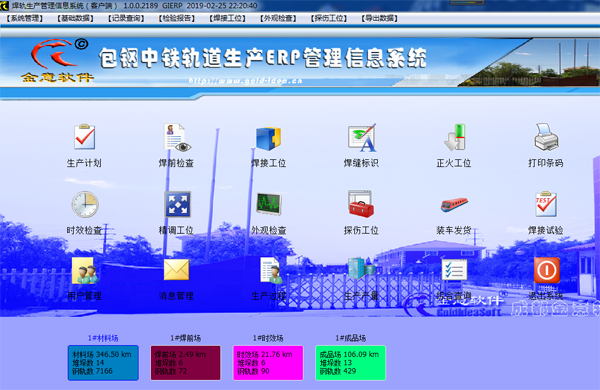Select the blue 材料场 346.50 km status box
Screen dimensions: 600x390
click(103, 363)
